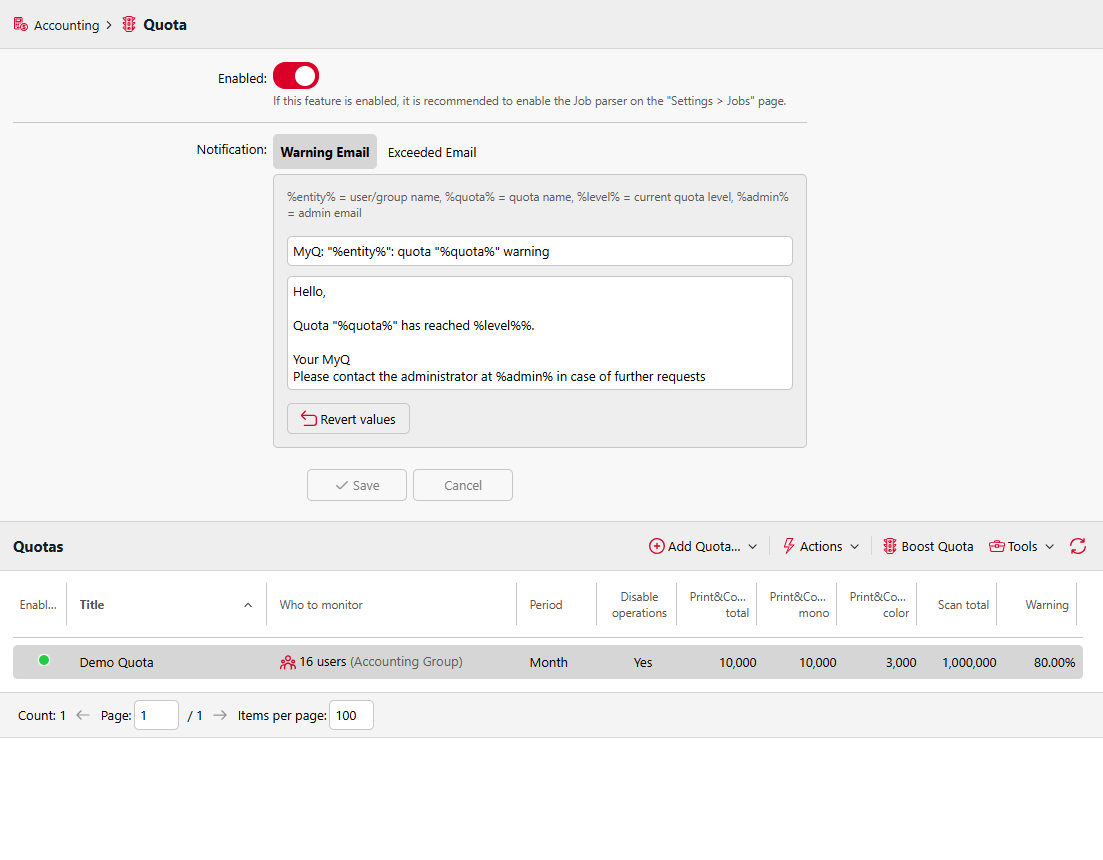
Task: Click the Period column header
Action: pyautogui.click(x=546, y=605)
